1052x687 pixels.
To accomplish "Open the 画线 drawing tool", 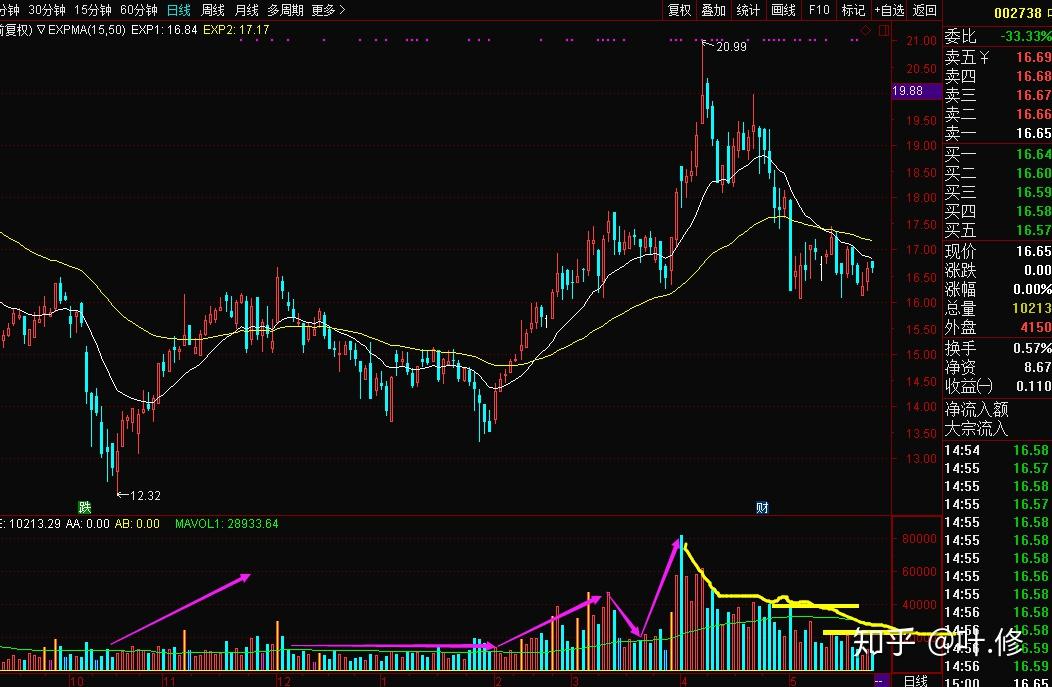I will [x=783, y=10].
